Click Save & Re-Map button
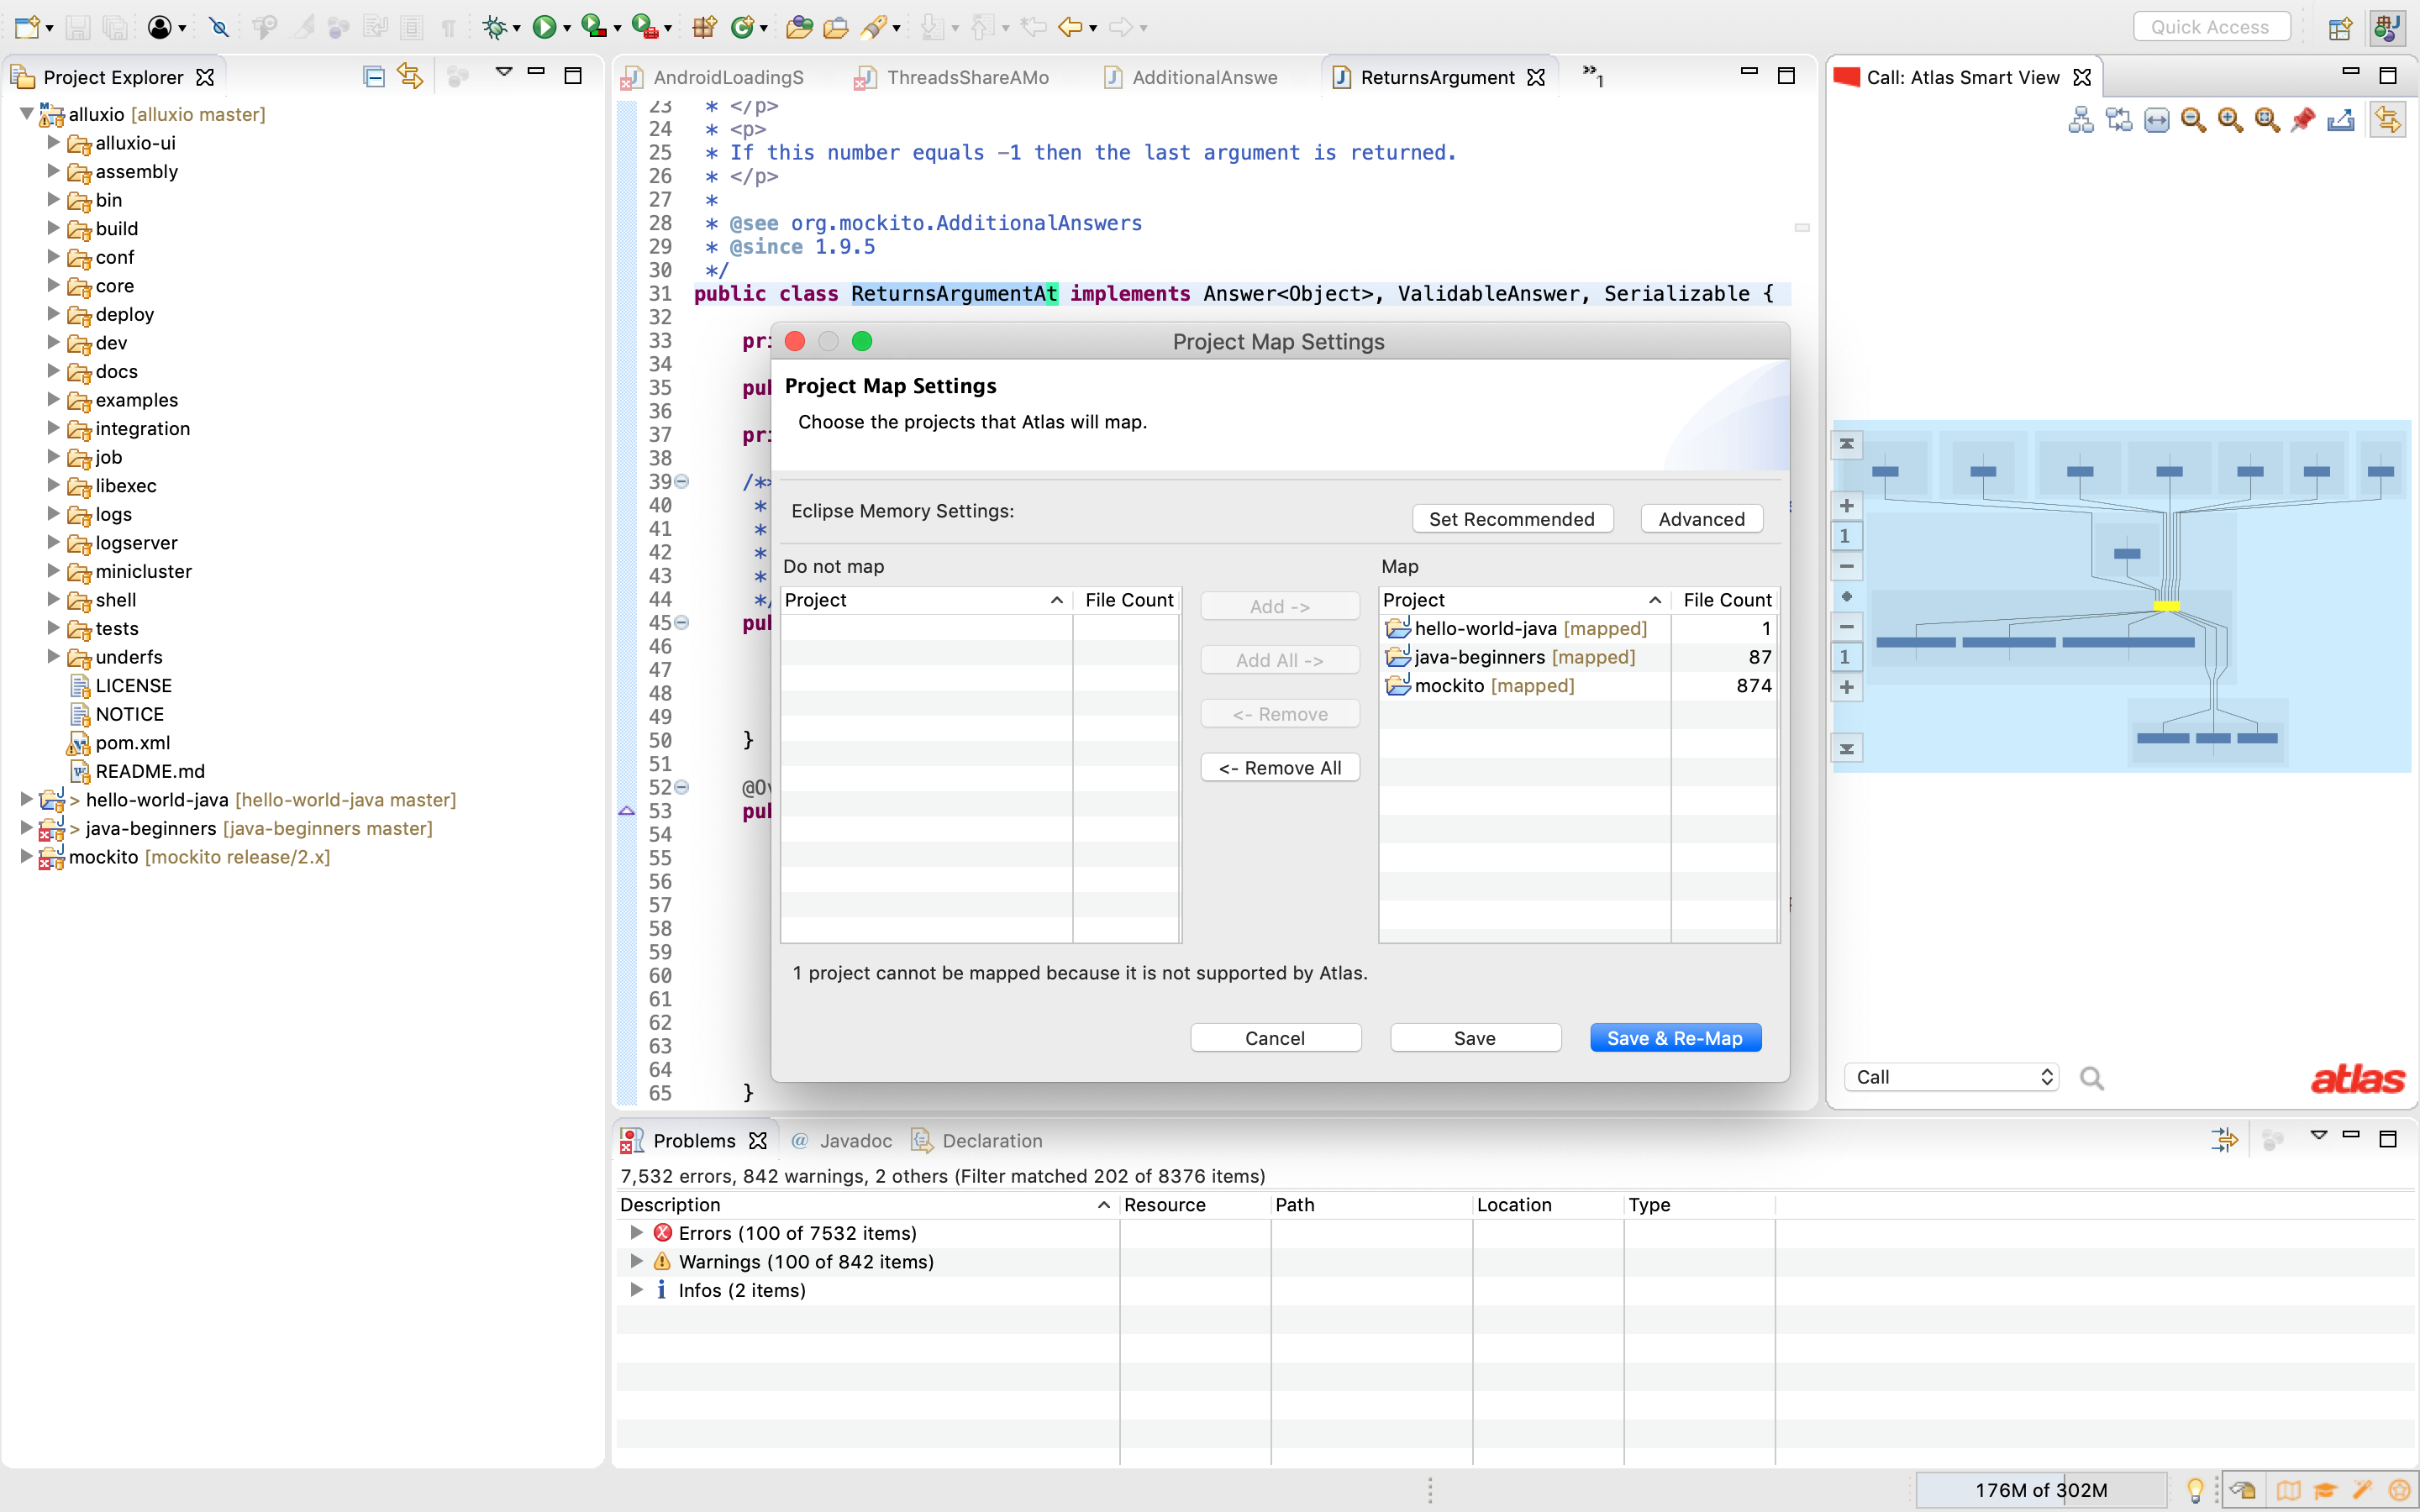2420x1512 pixels. pos(1675,1038)
